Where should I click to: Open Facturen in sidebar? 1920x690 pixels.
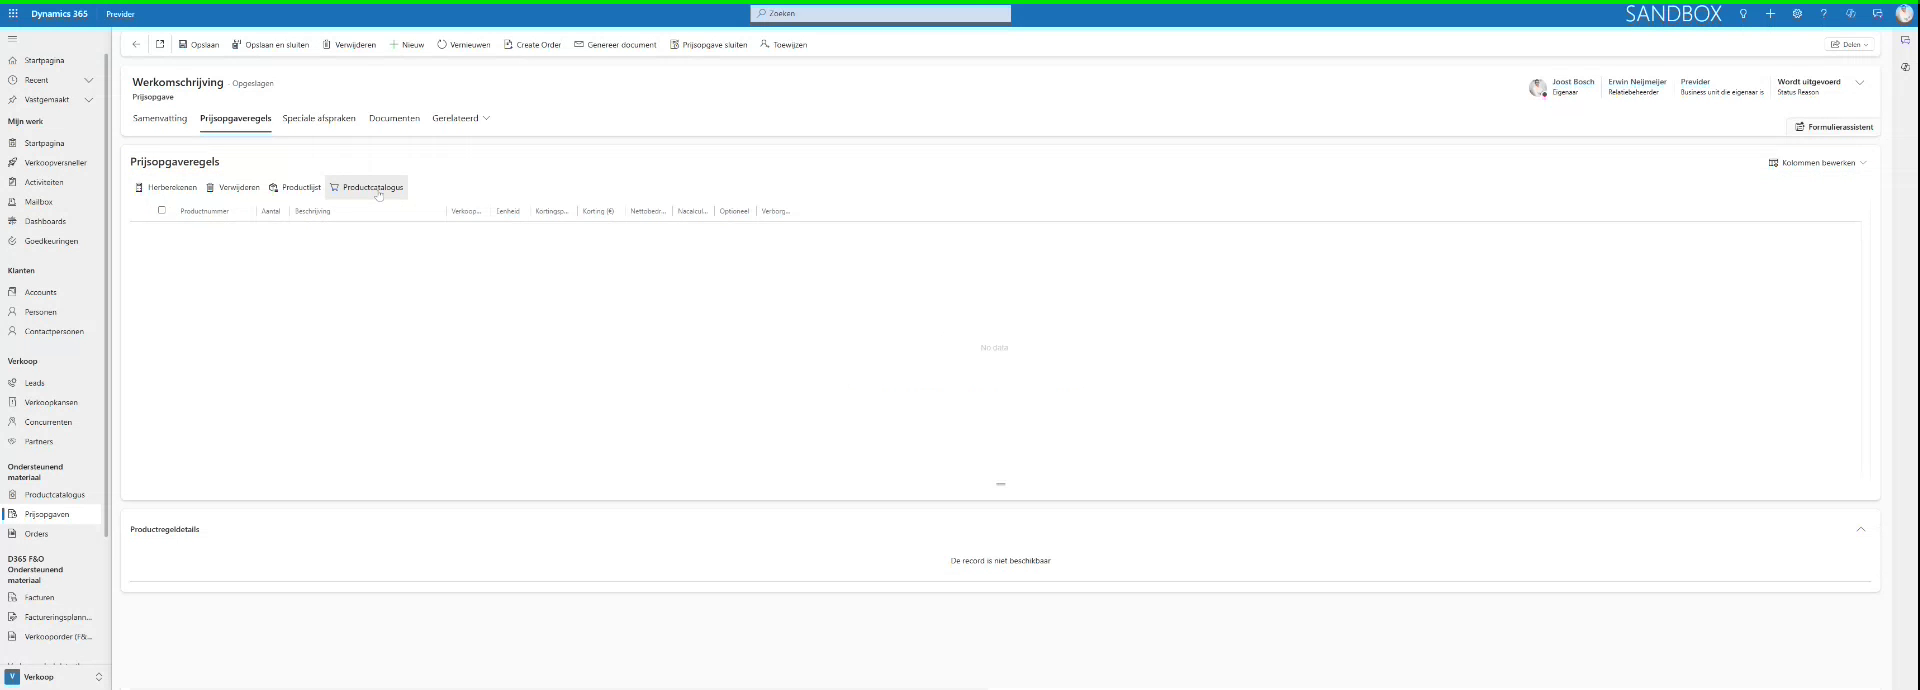point(39,598)
